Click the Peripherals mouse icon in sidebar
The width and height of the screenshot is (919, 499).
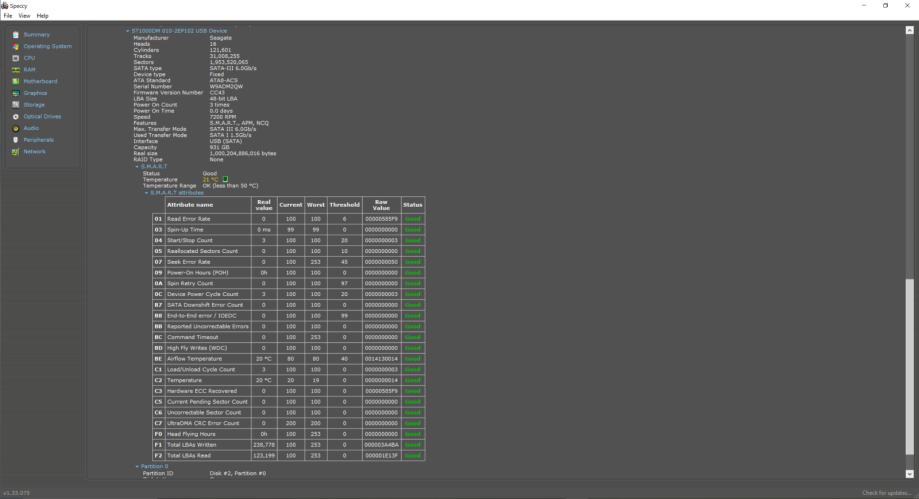tap(16, 140)
